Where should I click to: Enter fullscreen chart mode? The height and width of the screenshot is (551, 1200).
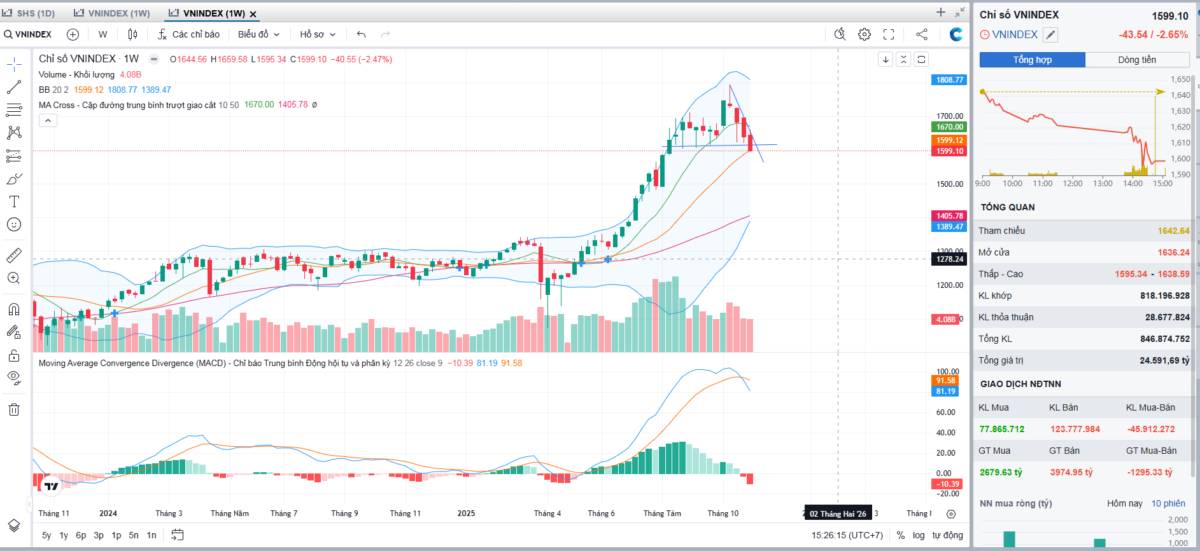pos(888,34)
